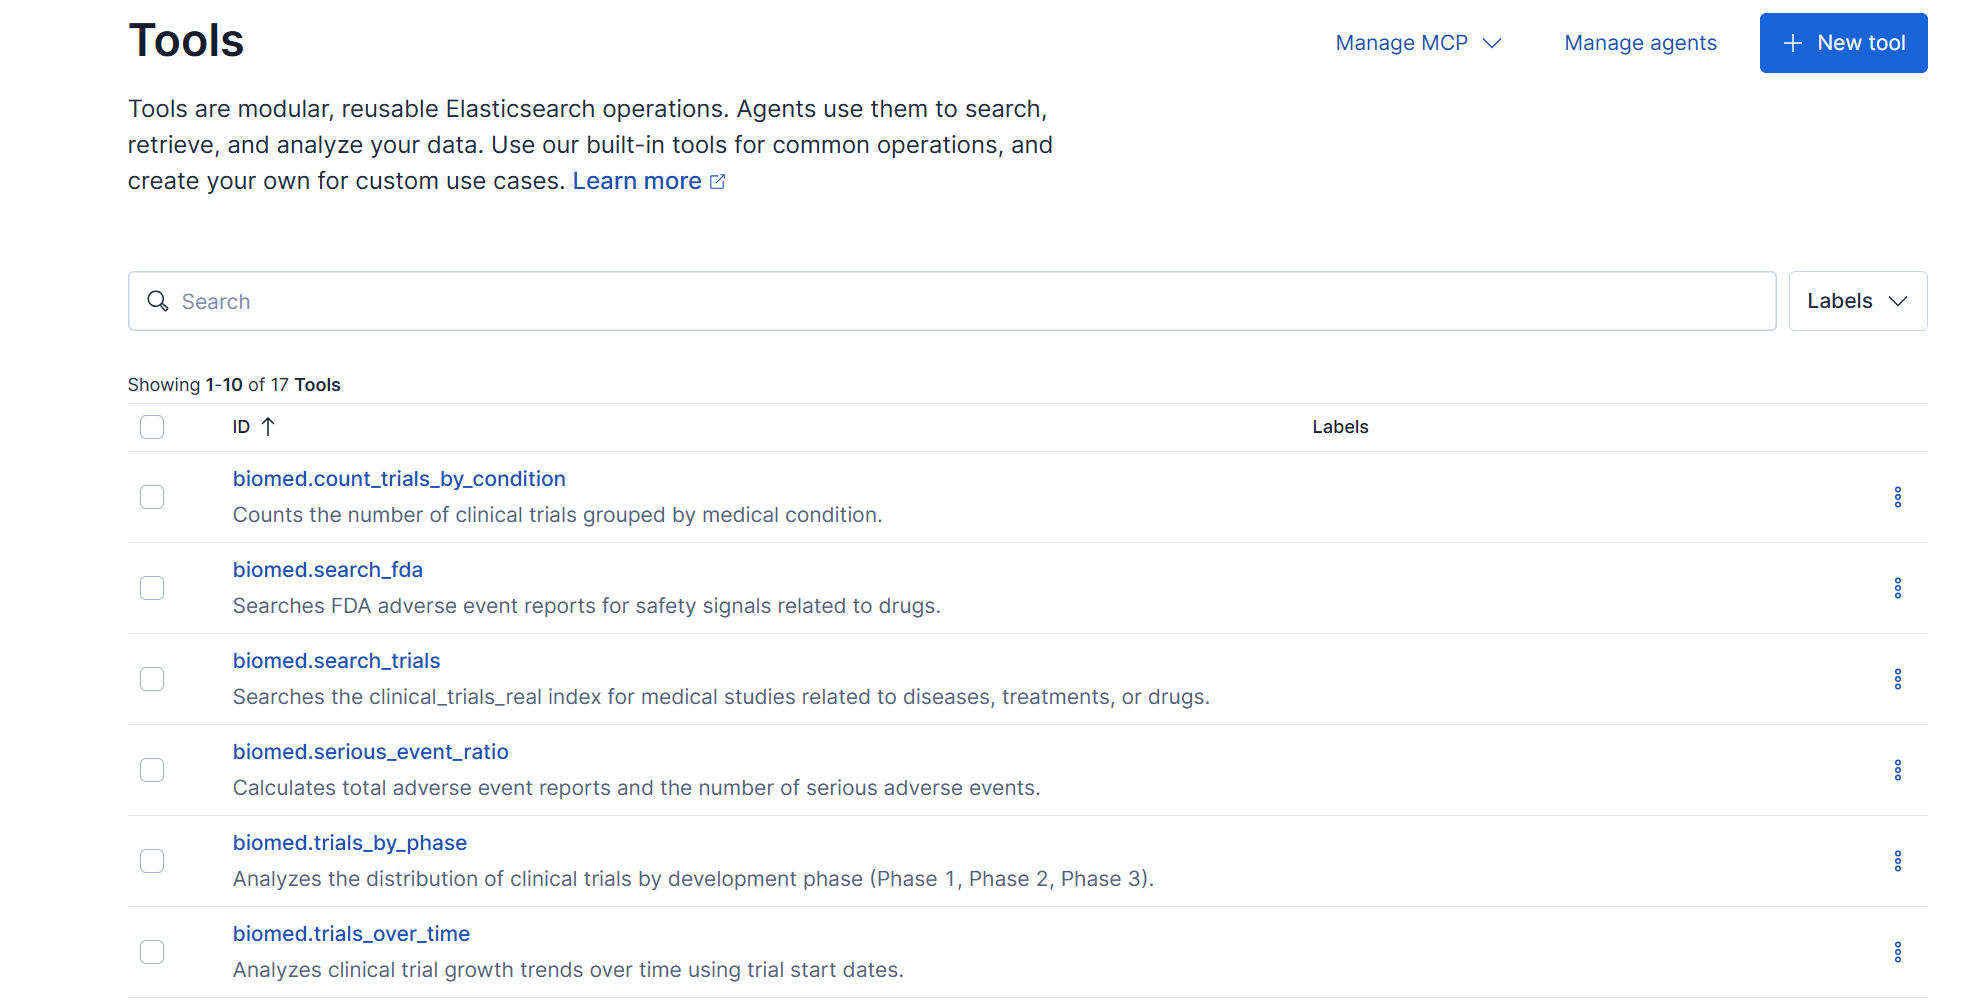
Task: Expand the Manage MCP dropdown
Action: point(1418,43)
